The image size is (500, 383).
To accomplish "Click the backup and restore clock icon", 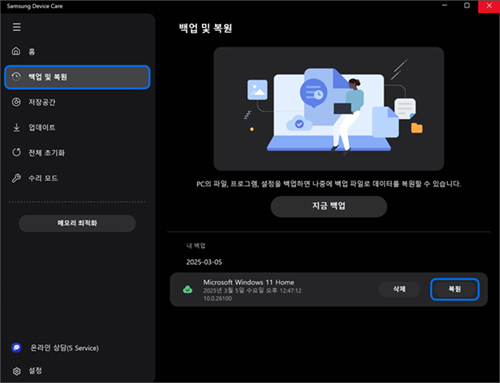I will click(16, 77).
